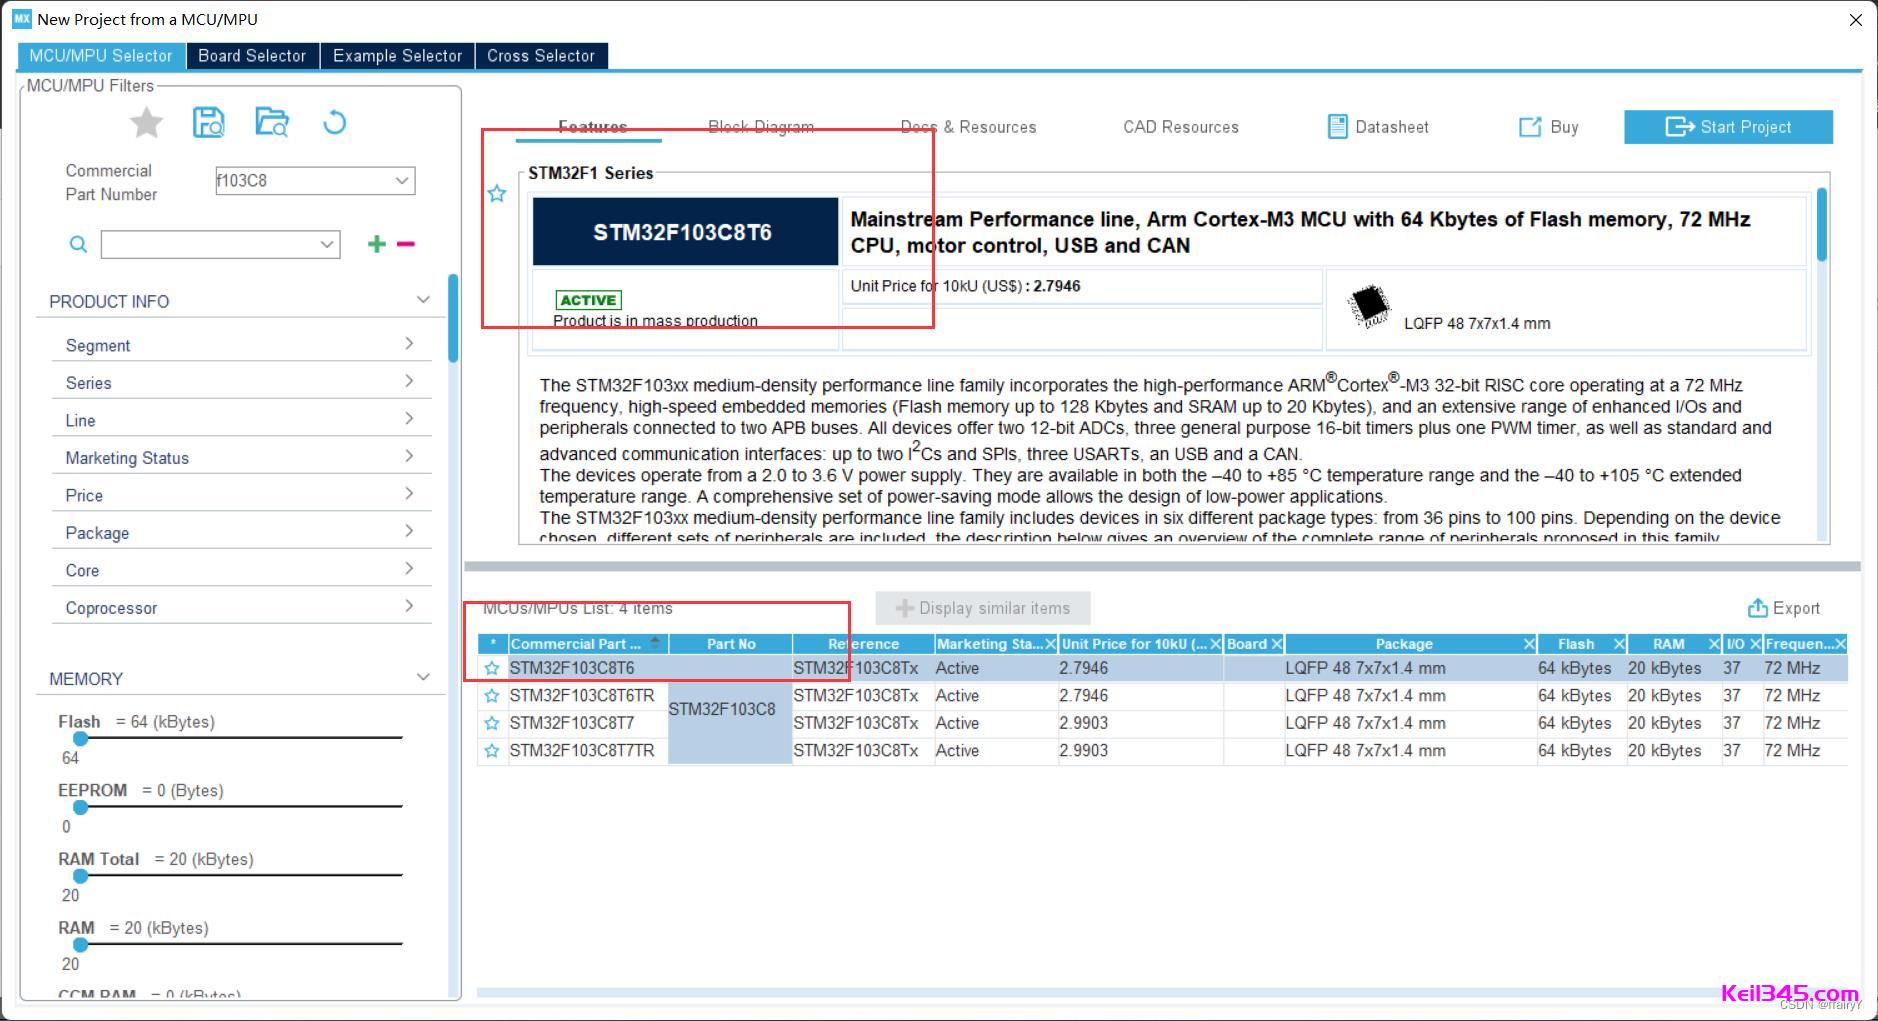The width and height of the screenshot is (1878, 1021).
Task: Remove the RAM column from the table
Action: 1714,644
